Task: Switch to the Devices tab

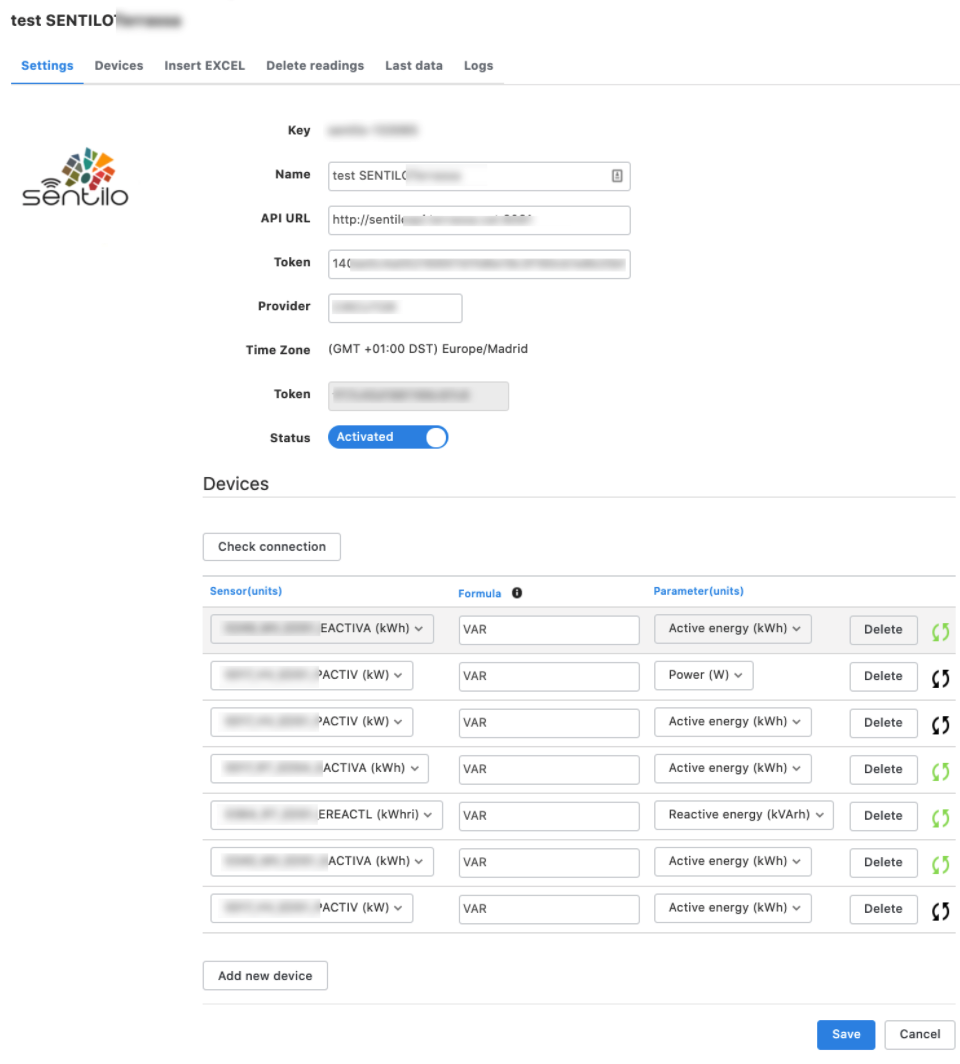Action: click(x=119, y=66)
